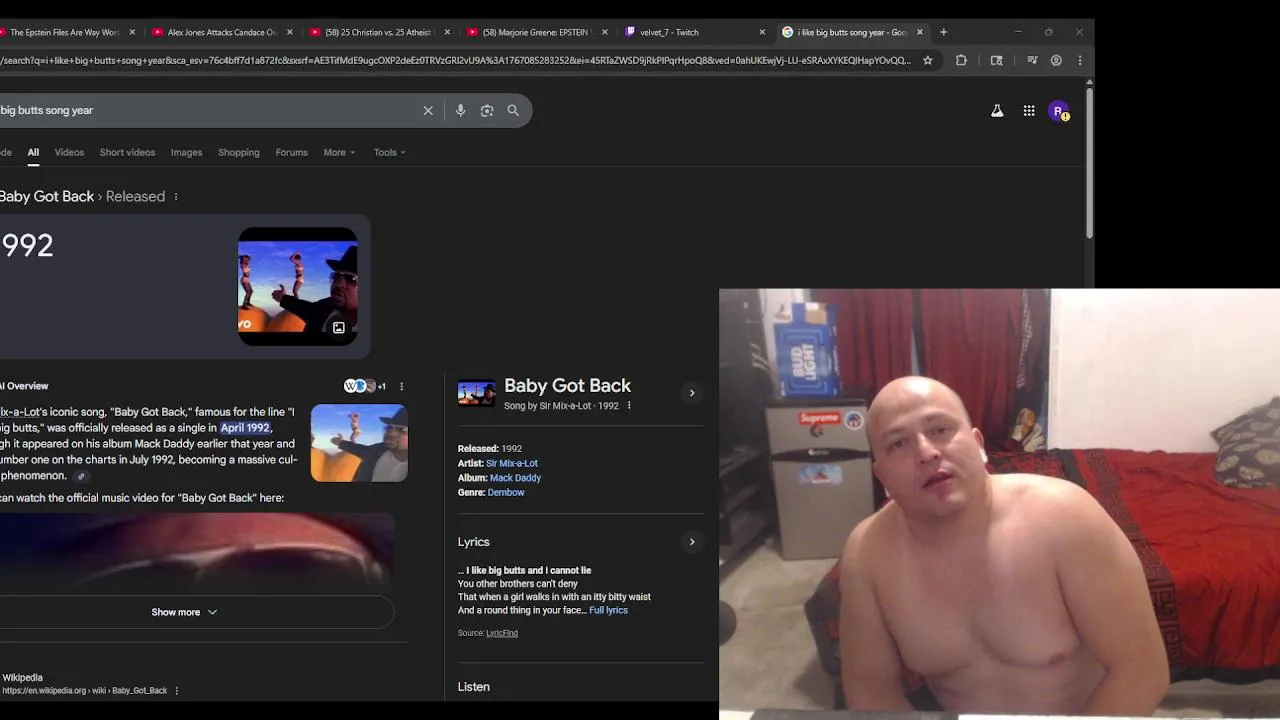
Task: Close the Alex Jones Attacks tab
Action: click(290, 32)
